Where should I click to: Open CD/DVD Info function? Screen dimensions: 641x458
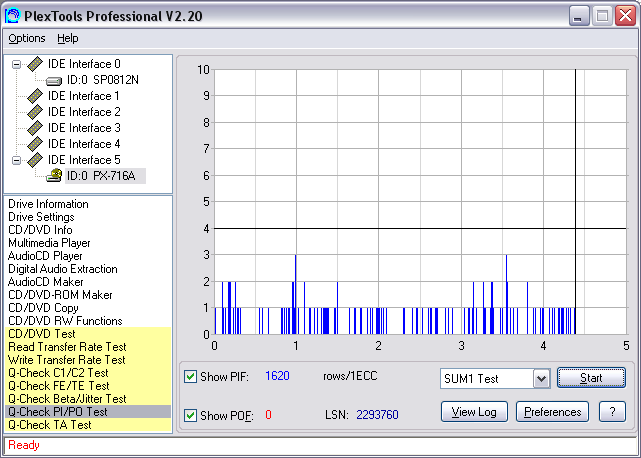(x=40, y=230)
